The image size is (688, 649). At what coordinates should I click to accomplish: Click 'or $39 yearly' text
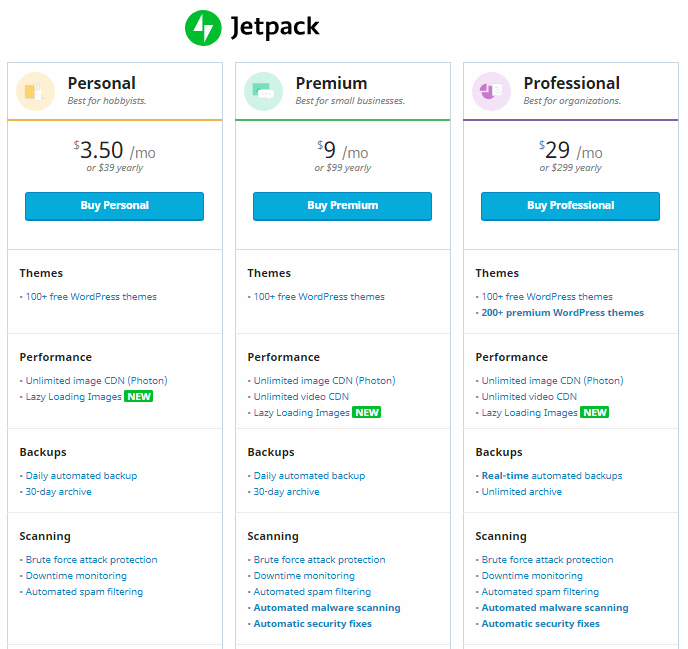coord(115,168)
